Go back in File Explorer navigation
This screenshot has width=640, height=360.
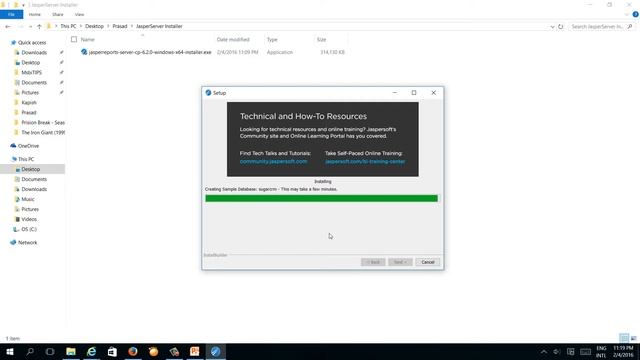(x=8, y=27)
